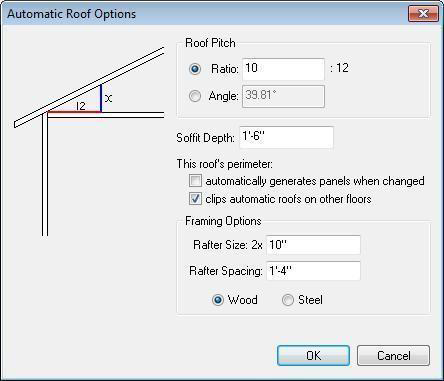Click the Ratio value input field
Viewport: 444px width, 381px height.
click(x=283, y=69)
